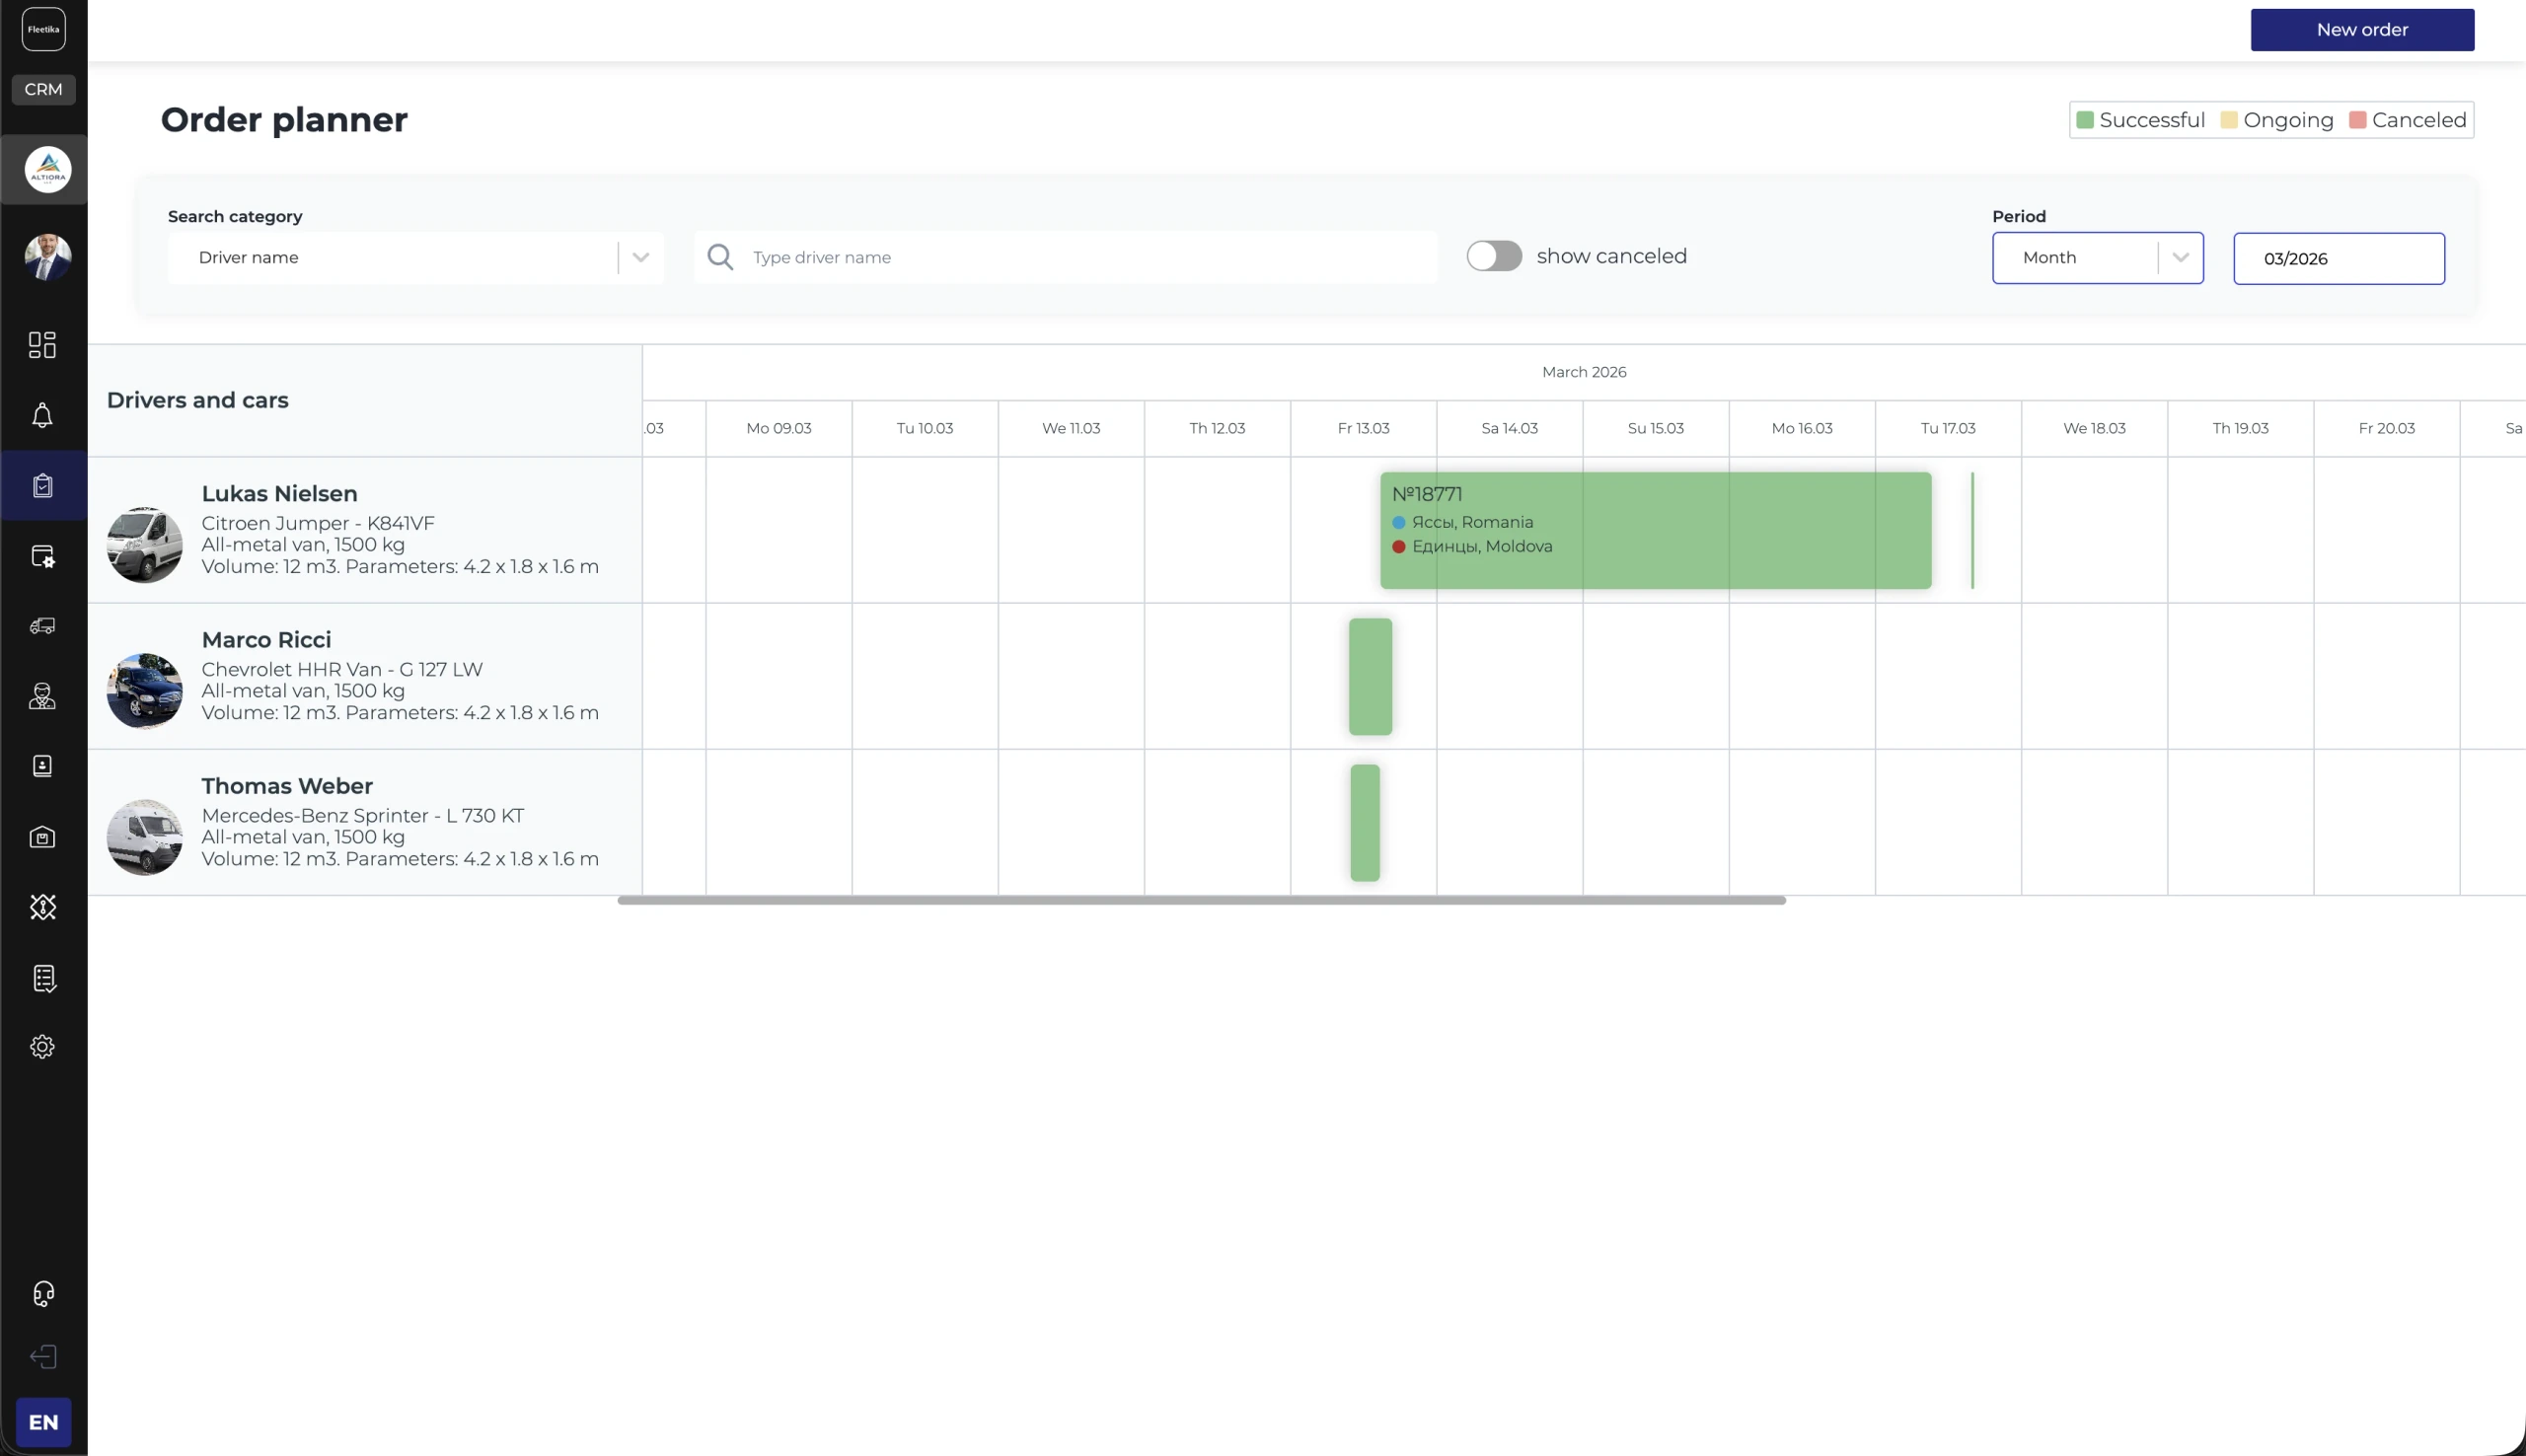Screen dimensions: 2526x1456
Task: Click the thin marker line on Tu 17.03
Action: (1972, 530)
